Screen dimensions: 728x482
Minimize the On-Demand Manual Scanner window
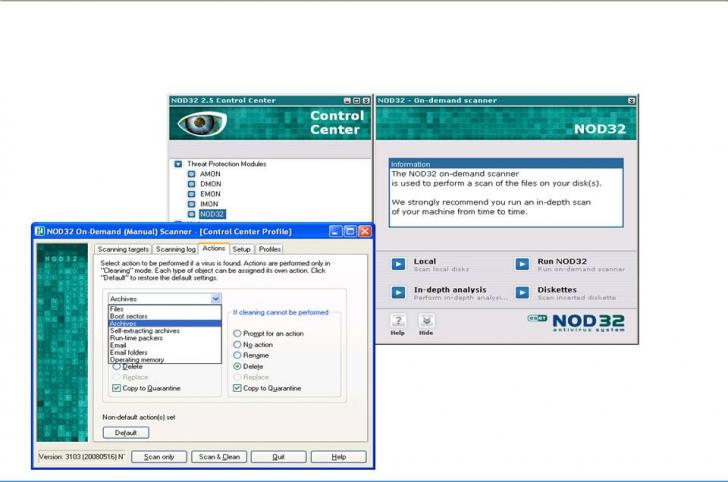(336, 231)
